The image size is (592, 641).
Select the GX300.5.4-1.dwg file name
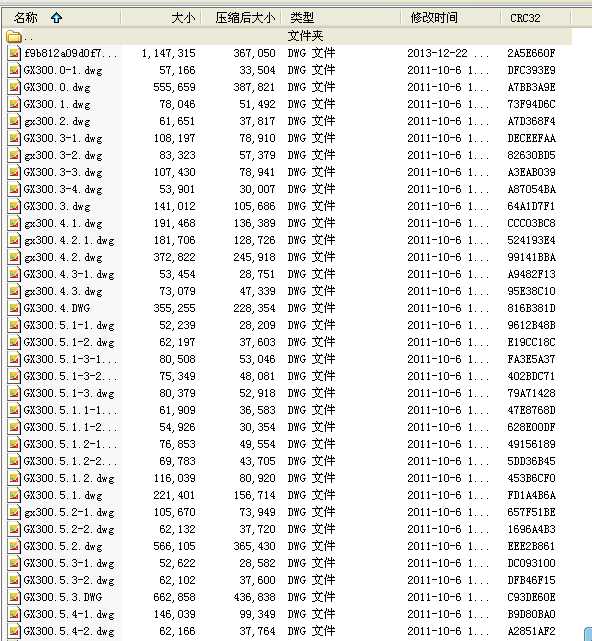coord(69,614)
